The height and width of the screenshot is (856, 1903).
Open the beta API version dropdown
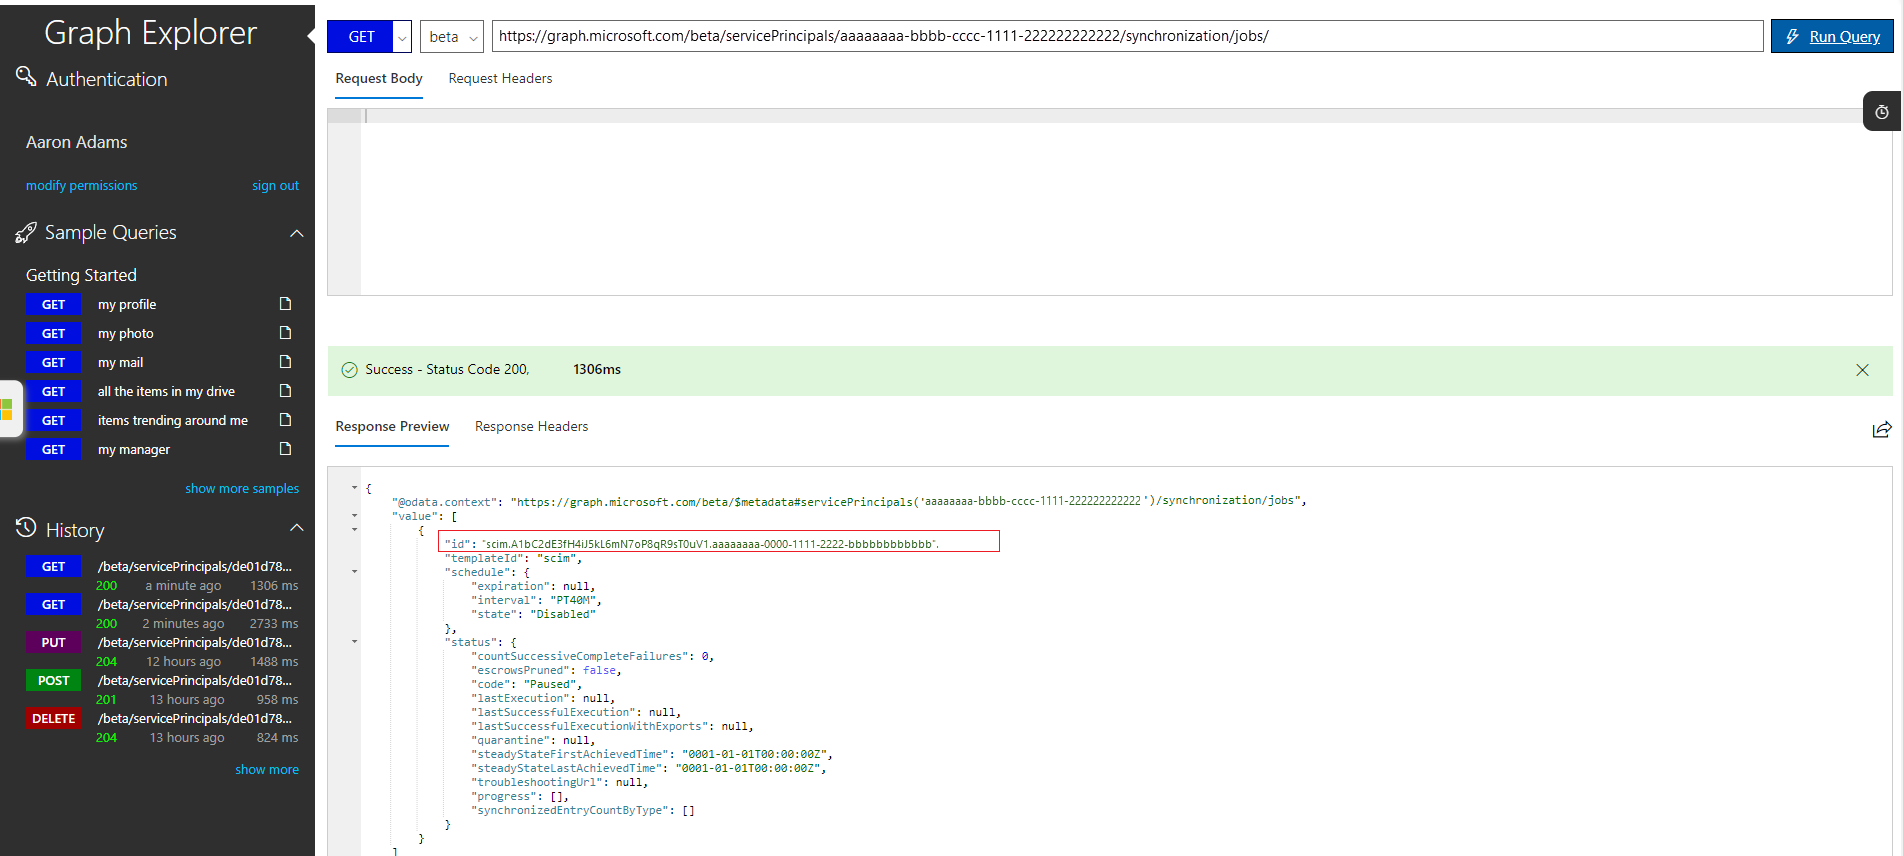(x=452, y=37)
